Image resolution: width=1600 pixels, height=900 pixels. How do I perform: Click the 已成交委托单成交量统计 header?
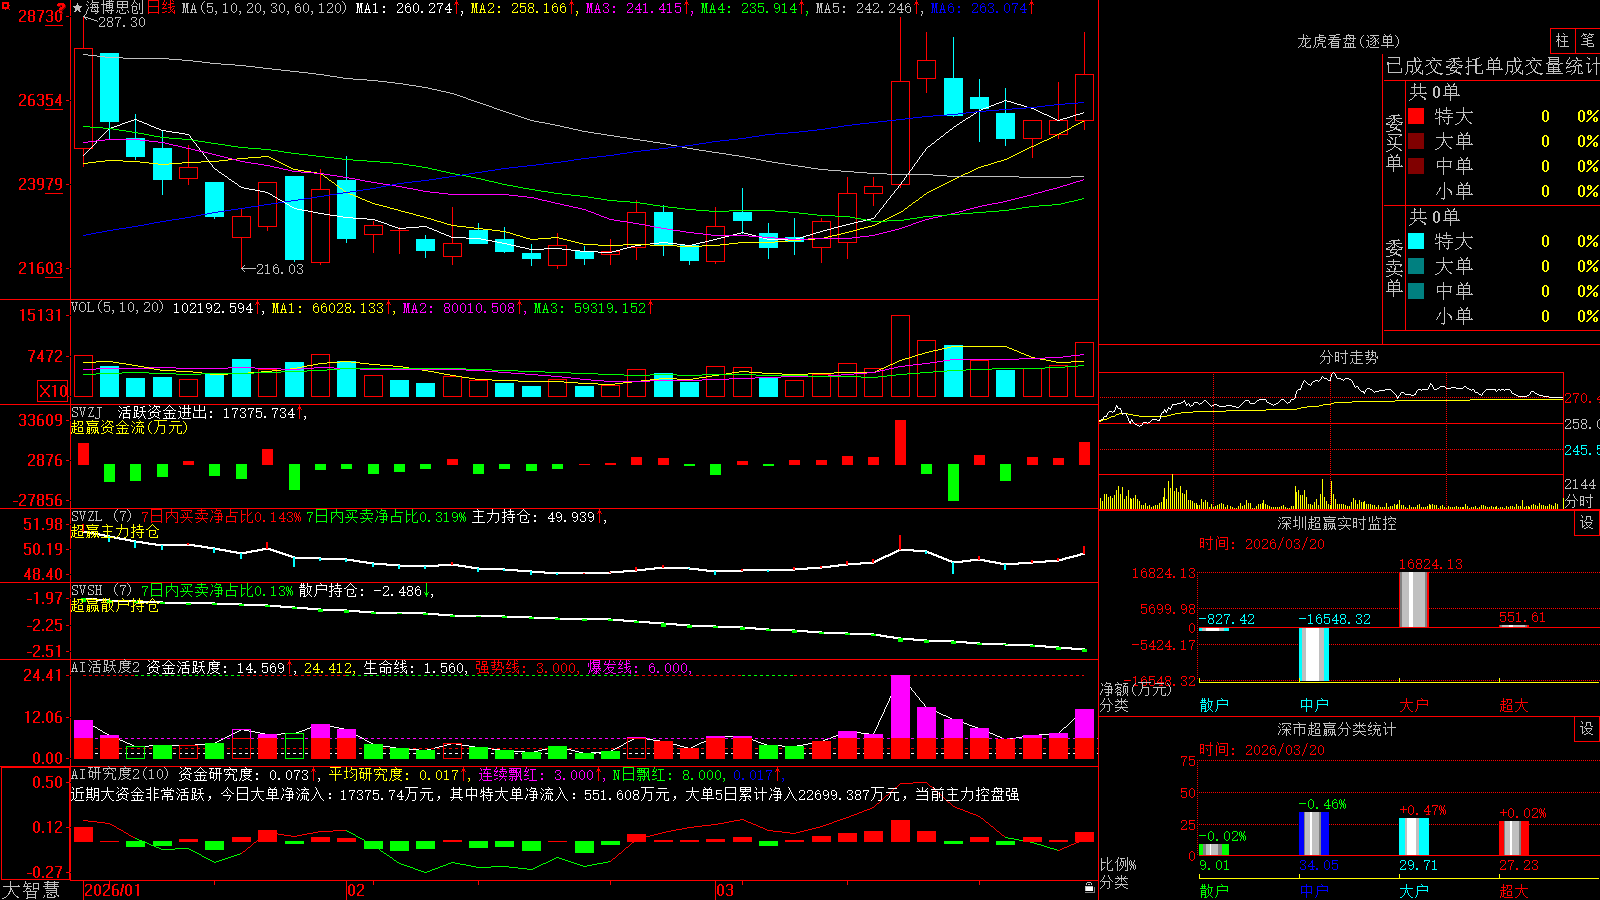tap(1492, 66)
